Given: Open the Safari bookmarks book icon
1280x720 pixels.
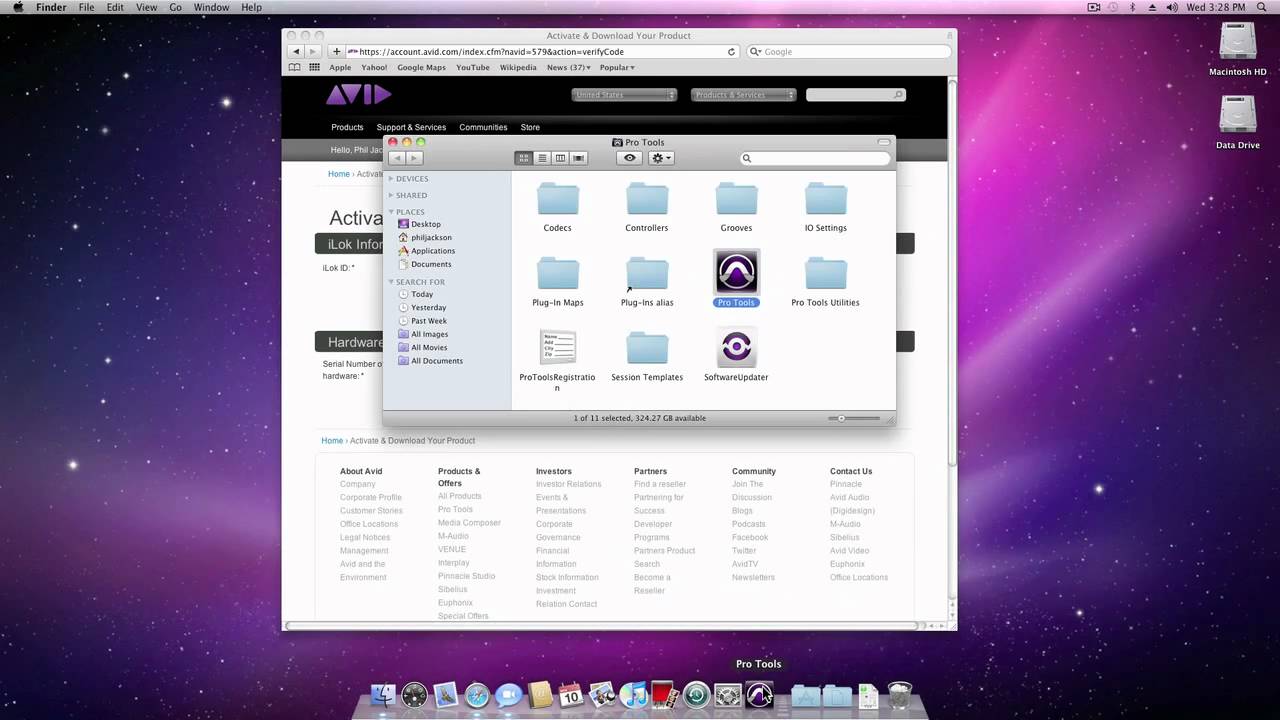Looking at the screenshot, I should [x=294, y=67].
